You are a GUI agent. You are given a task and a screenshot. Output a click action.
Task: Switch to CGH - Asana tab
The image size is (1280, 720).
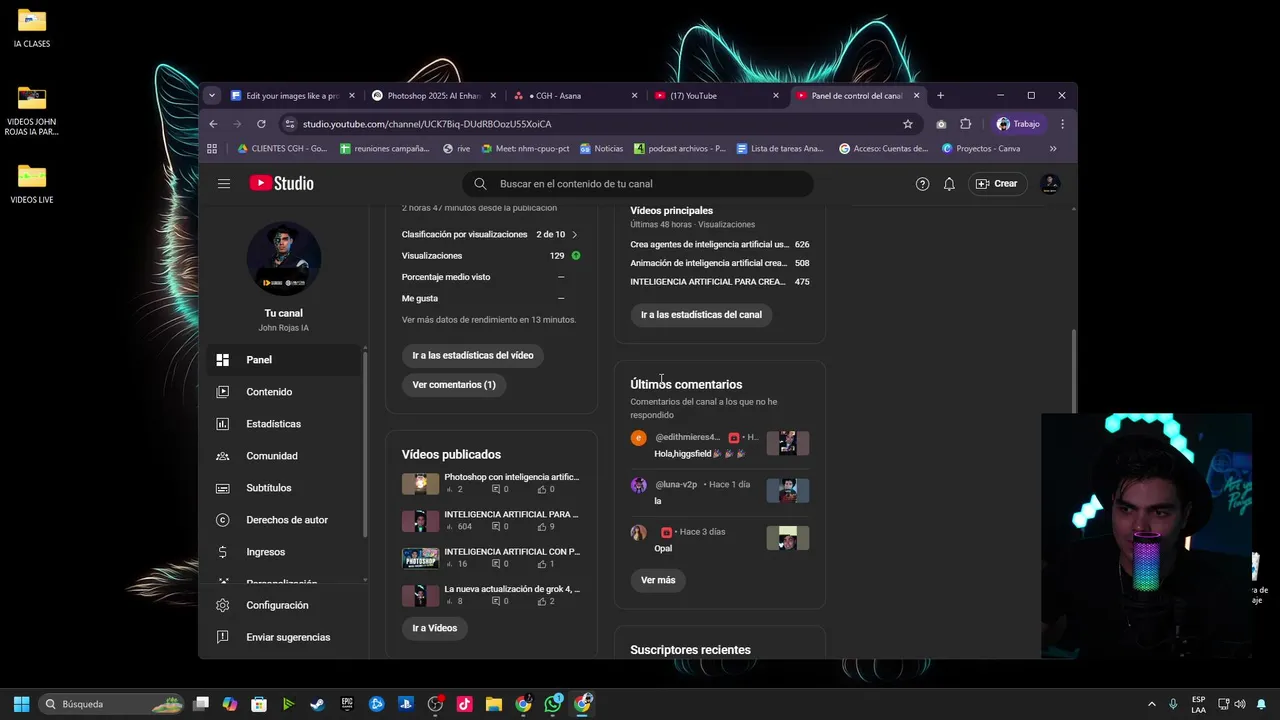pos(575,96)
